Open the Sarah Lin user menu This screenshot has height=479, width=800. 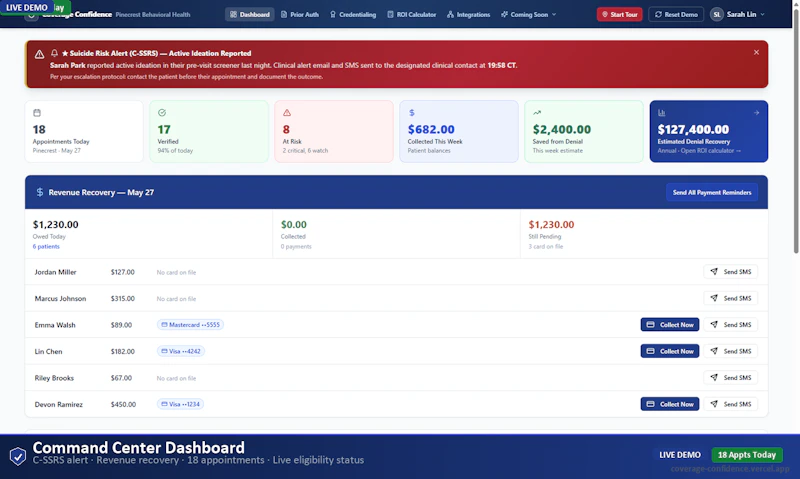[x=738, y=14]
